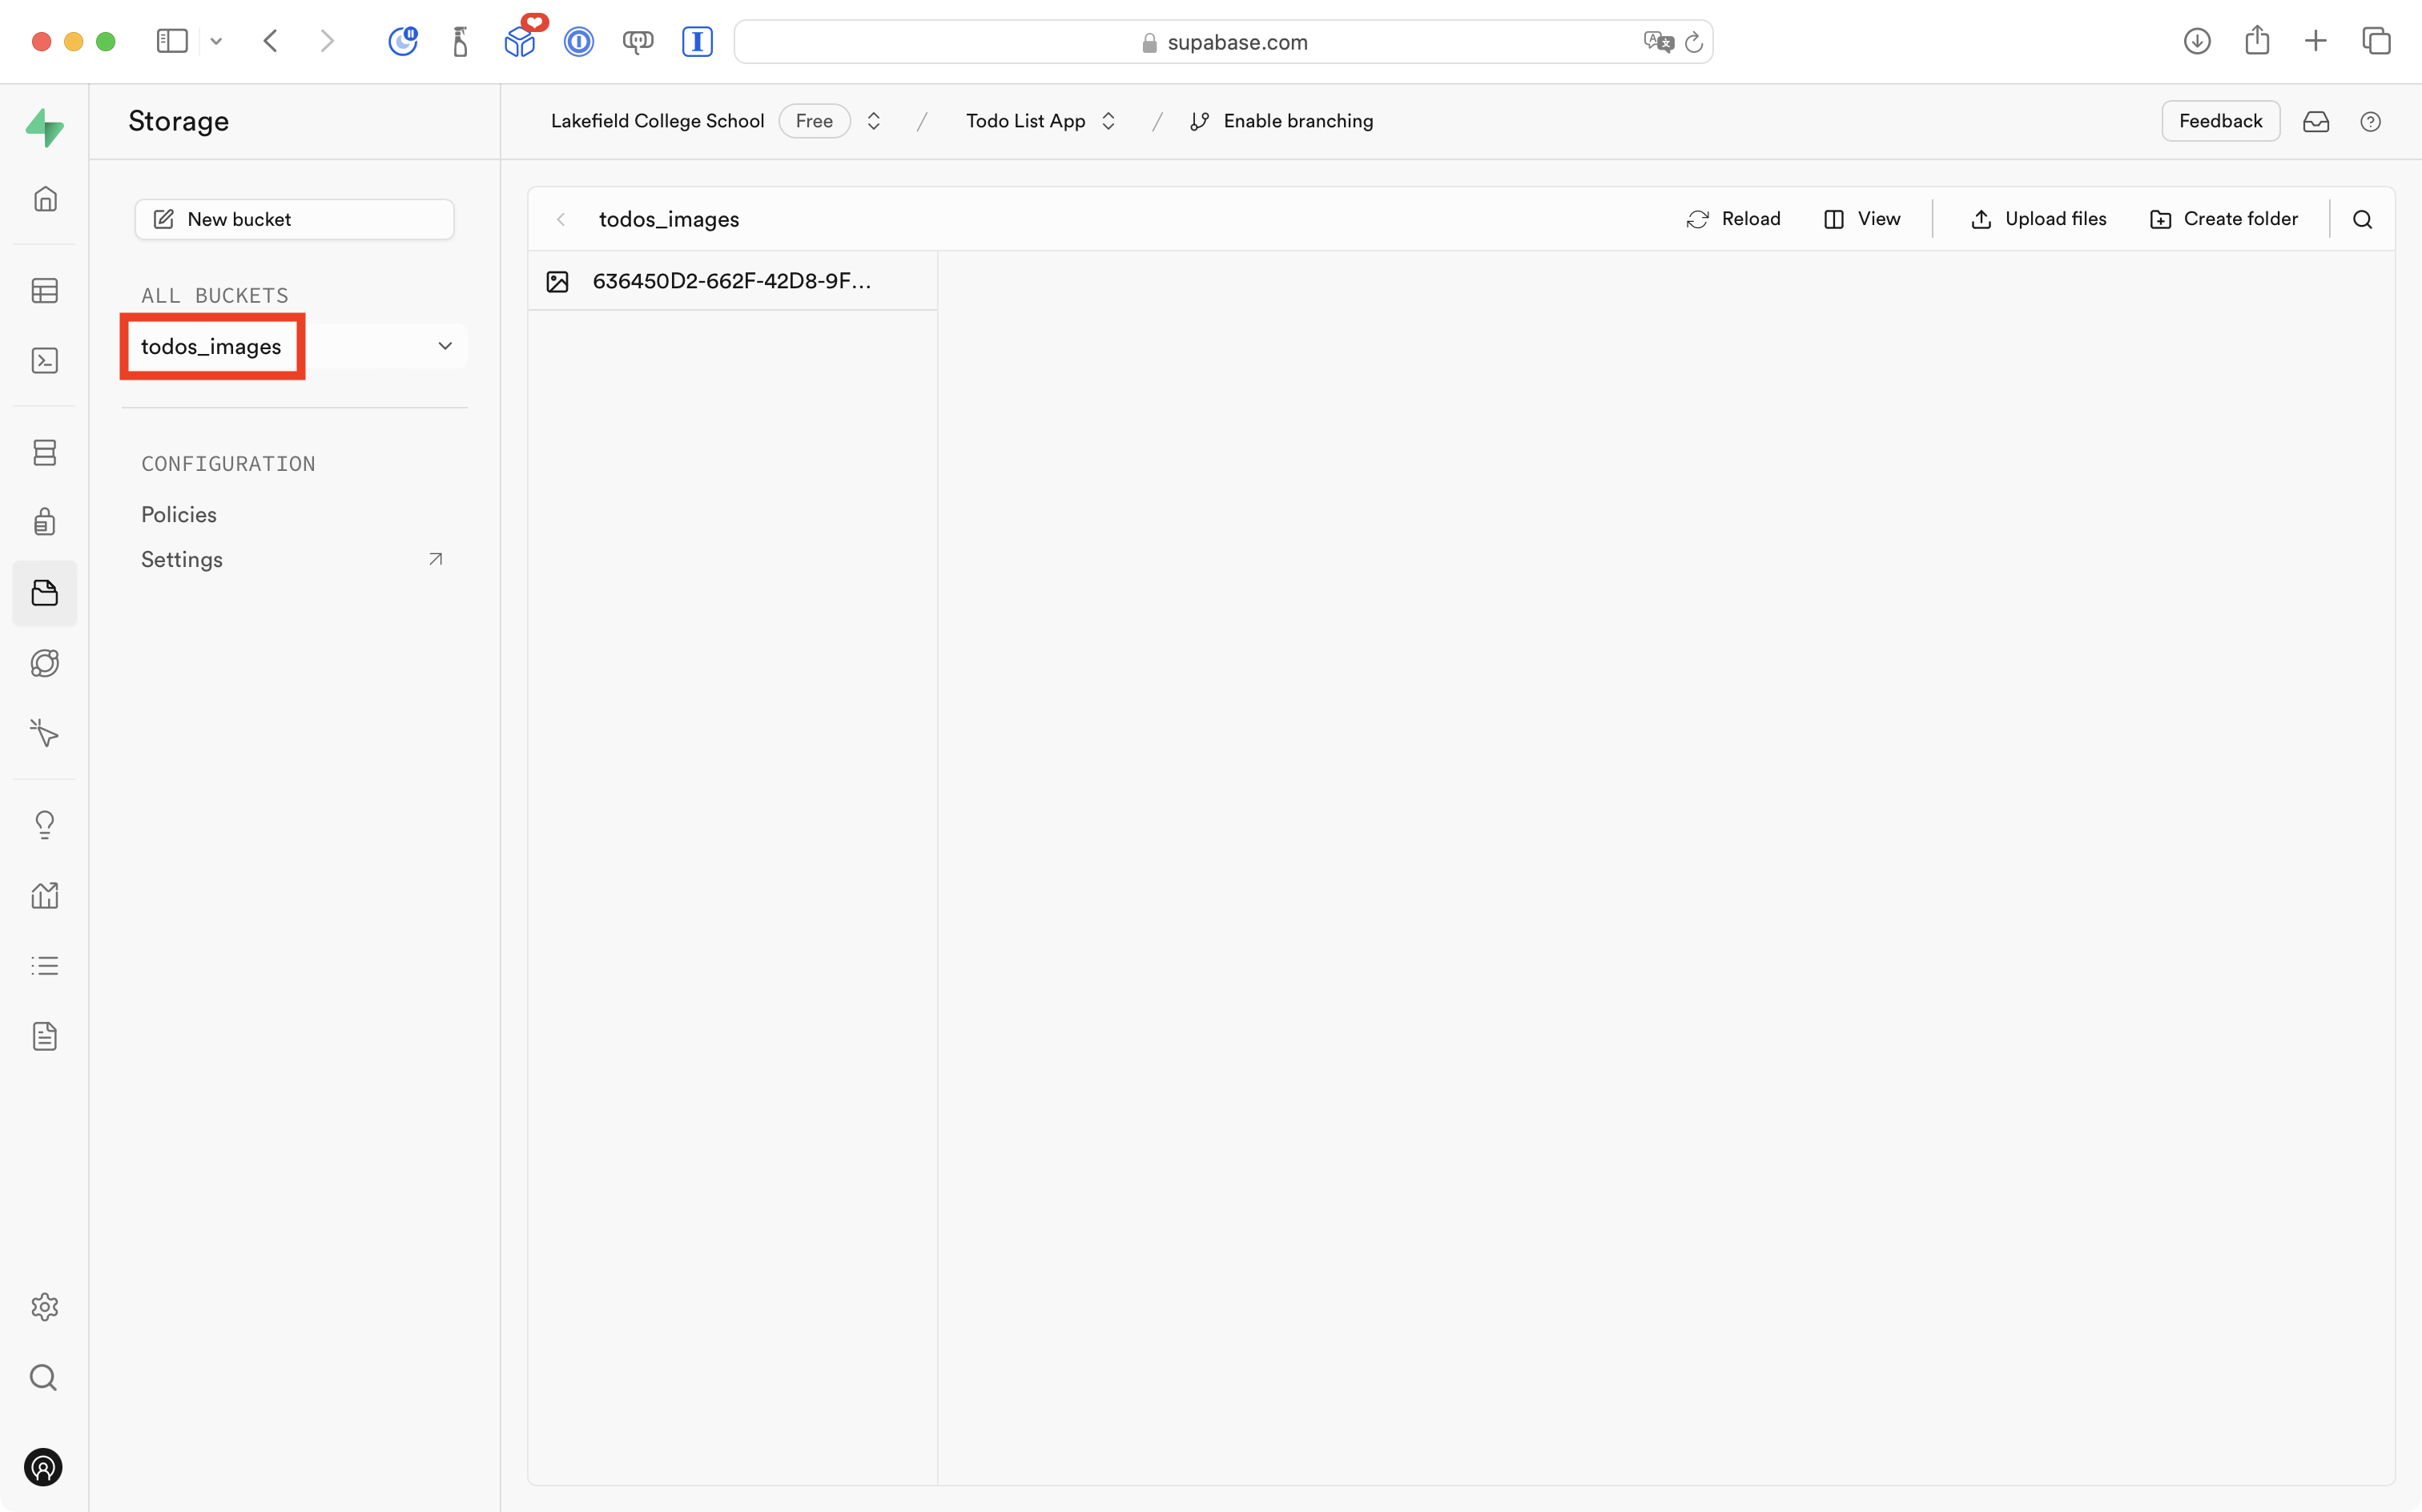Open the Reports chart icon
Screen dimensions: 2422x1512
45,895
